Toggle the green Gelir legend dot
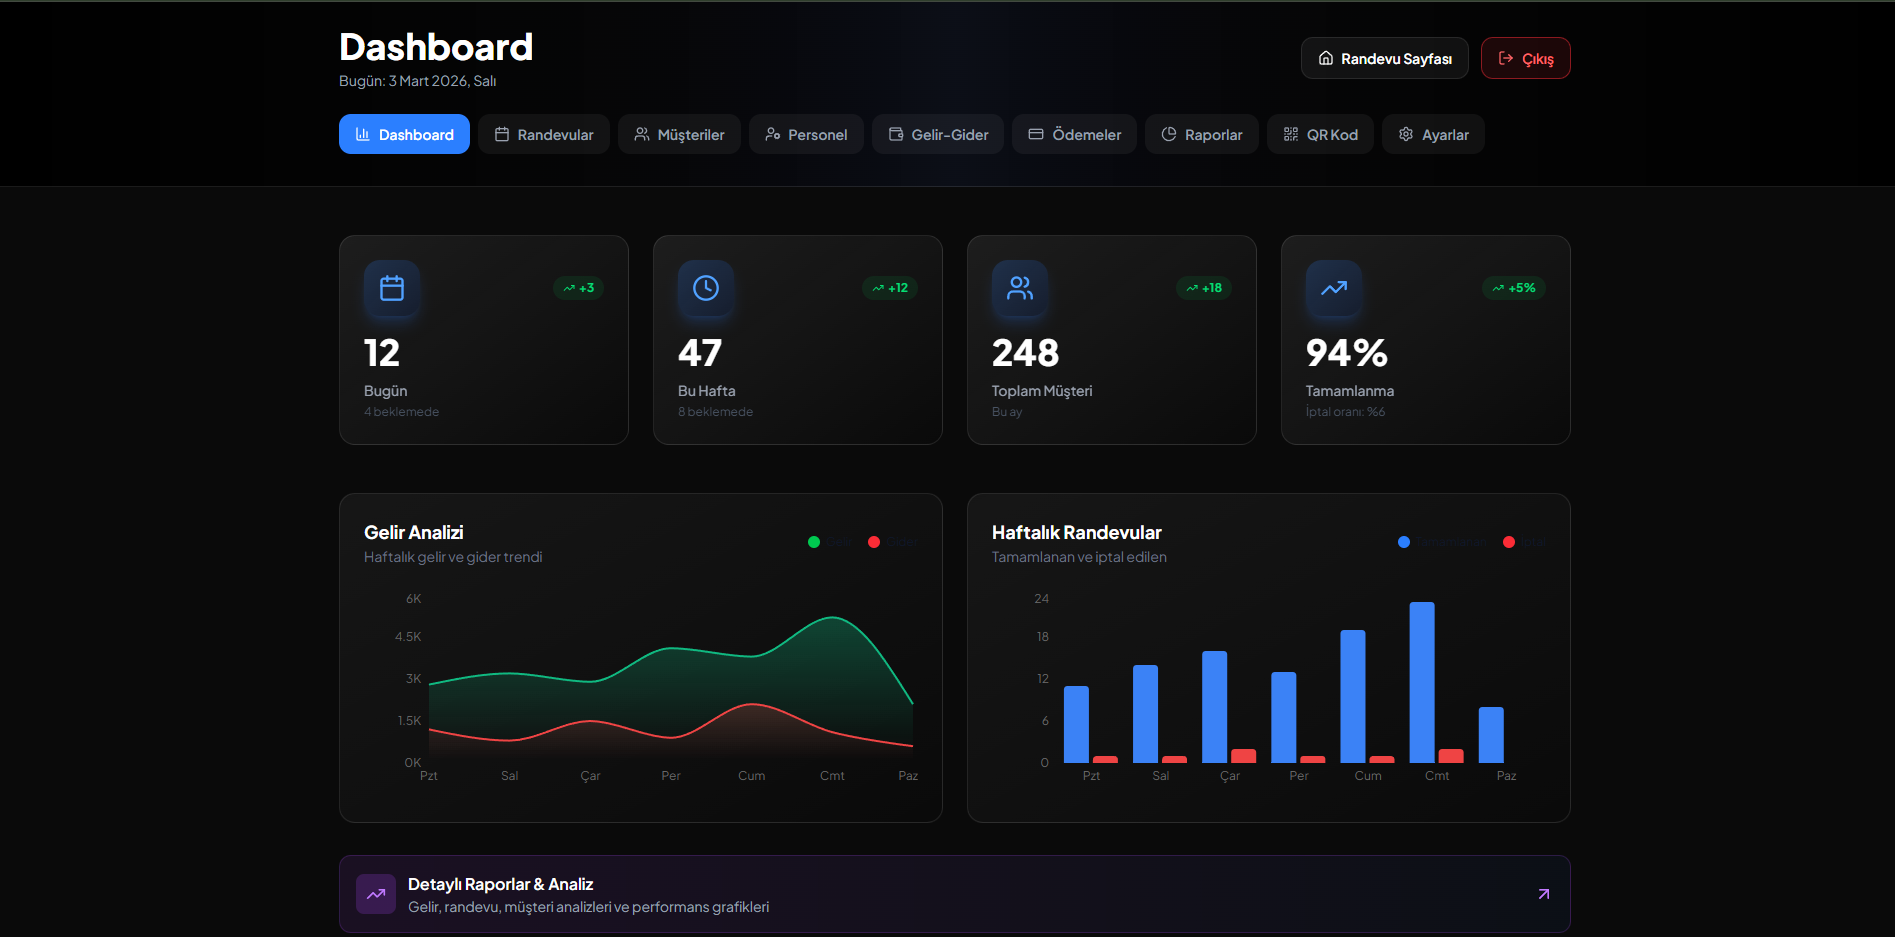The image size is (1895, 937). coord(814,542)
